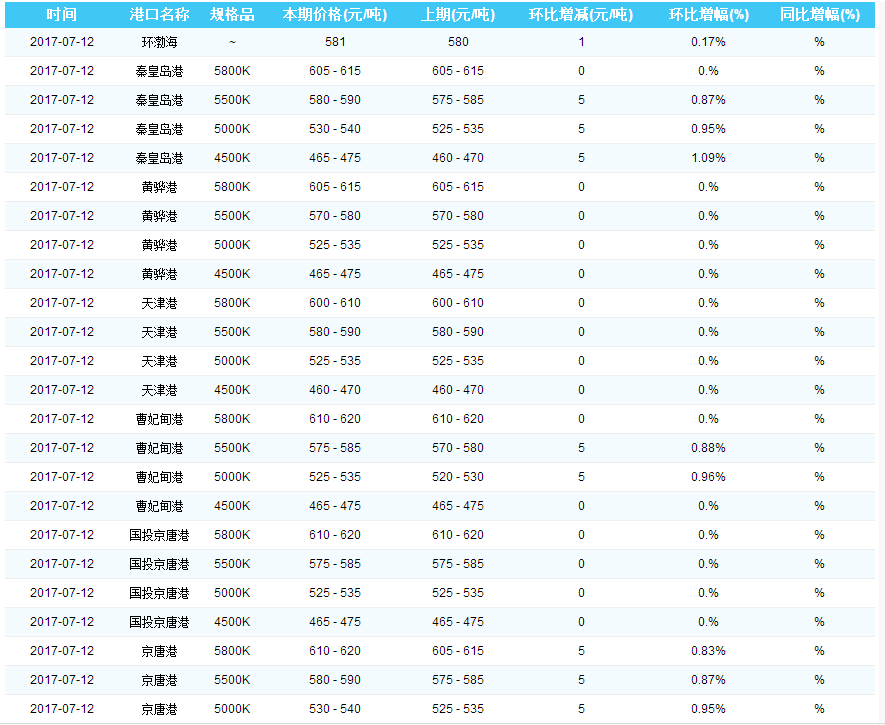Click 0.83% in the 京唐港 5800K row
This screenshot has height=725, width=885.
point(708,651)
